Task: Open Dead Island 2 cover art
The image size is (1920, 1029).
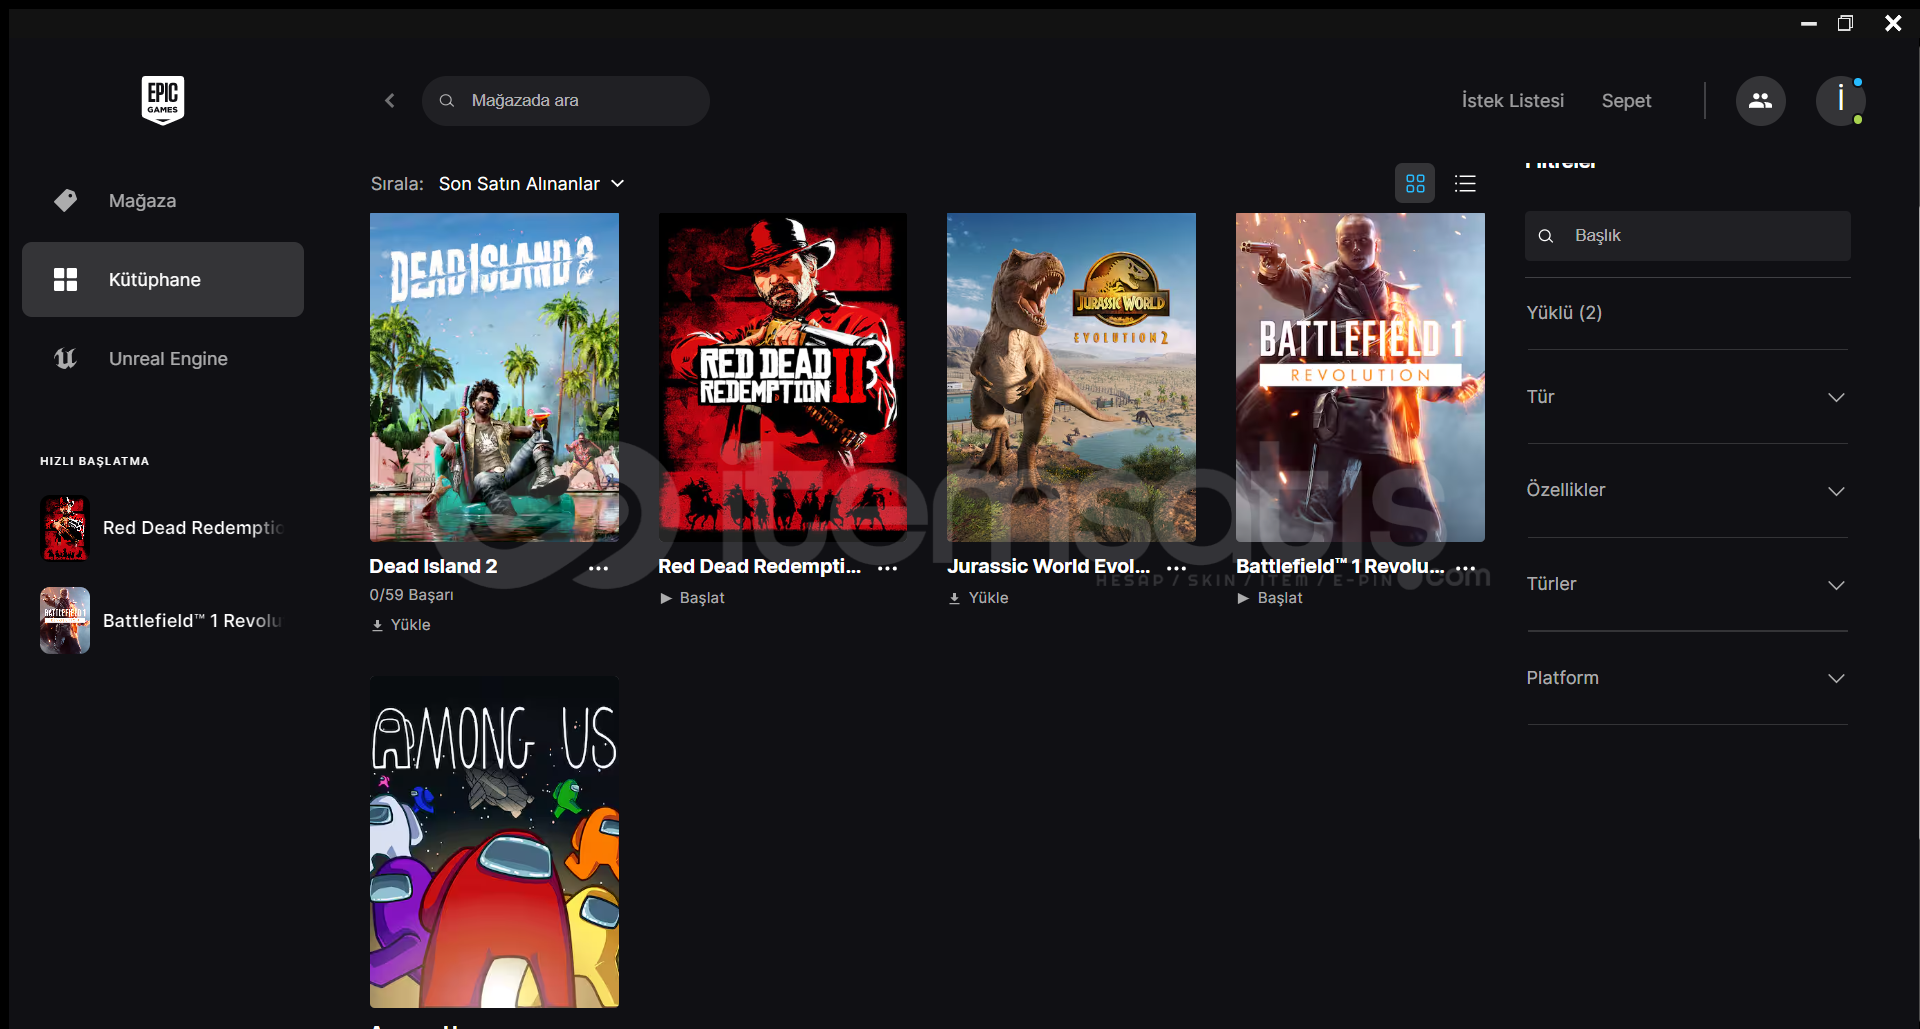Action: point(494,377)
